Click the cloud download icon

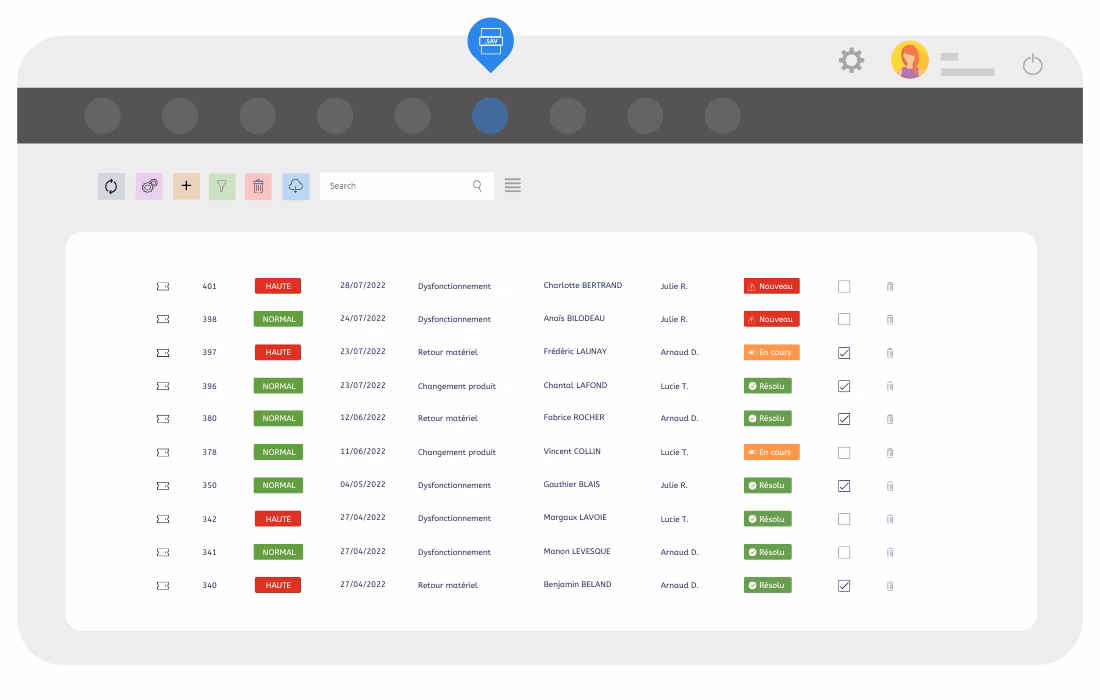[x=296, y=186]
